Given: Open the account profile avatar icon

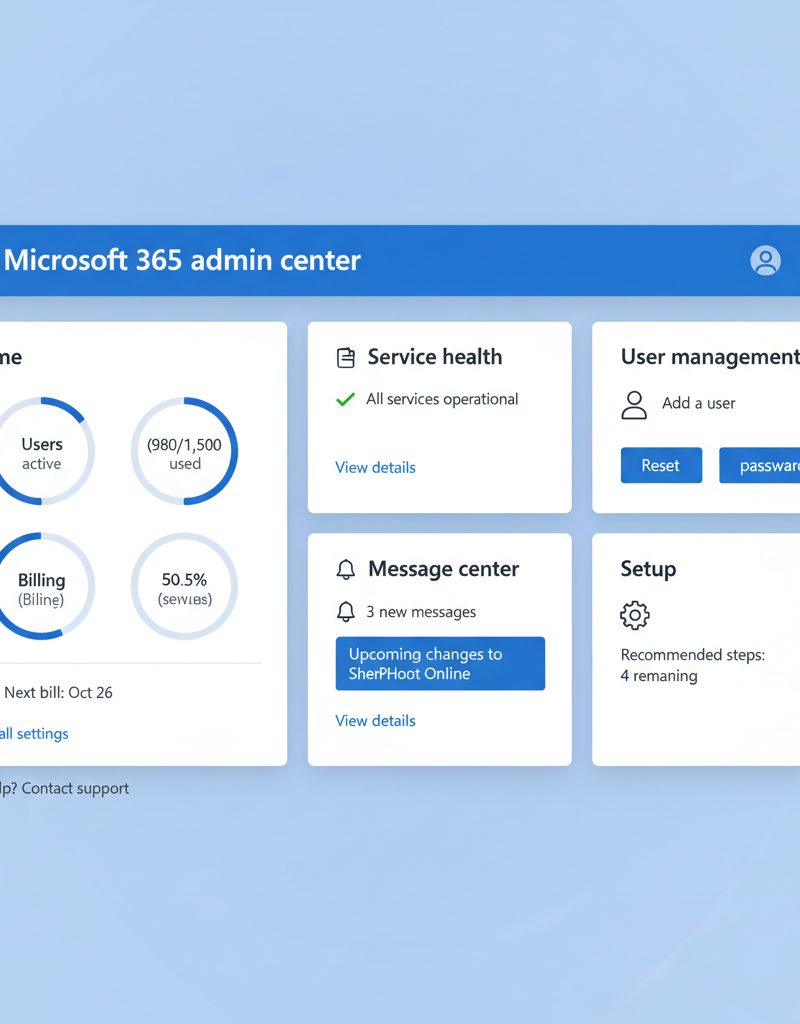Looking at the screenshot, I should pos(765,261).
